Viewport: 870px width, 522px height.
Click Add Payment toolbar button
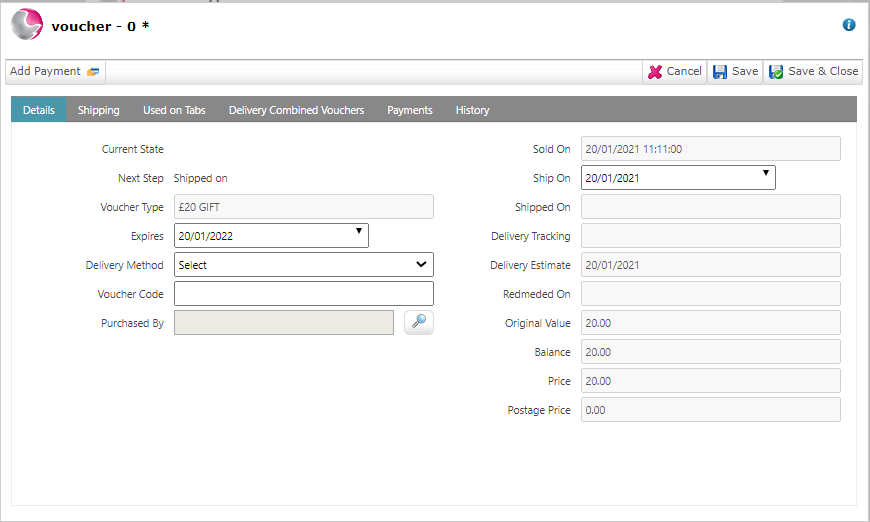pyautogui.click(x=55, y=72)
